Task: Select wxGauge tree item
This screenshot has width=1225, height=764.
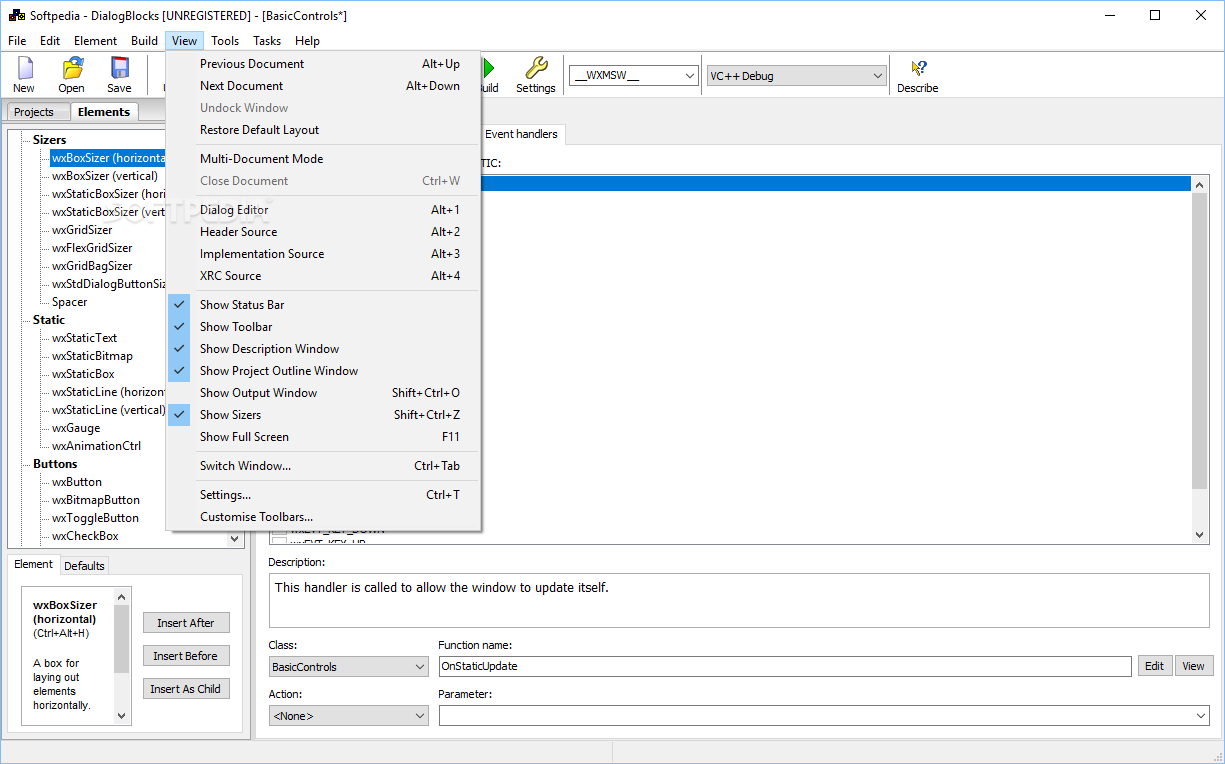Action: click(x=75, y=428)
